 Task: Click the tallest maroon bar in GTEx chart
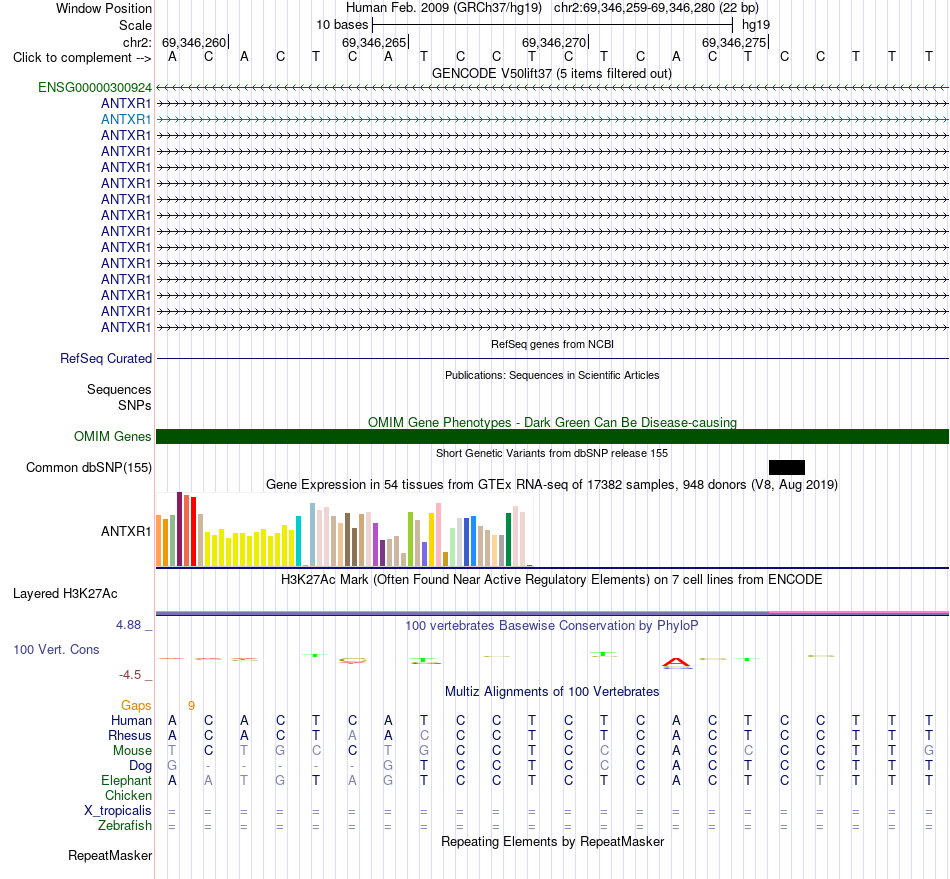click(179, 529)
